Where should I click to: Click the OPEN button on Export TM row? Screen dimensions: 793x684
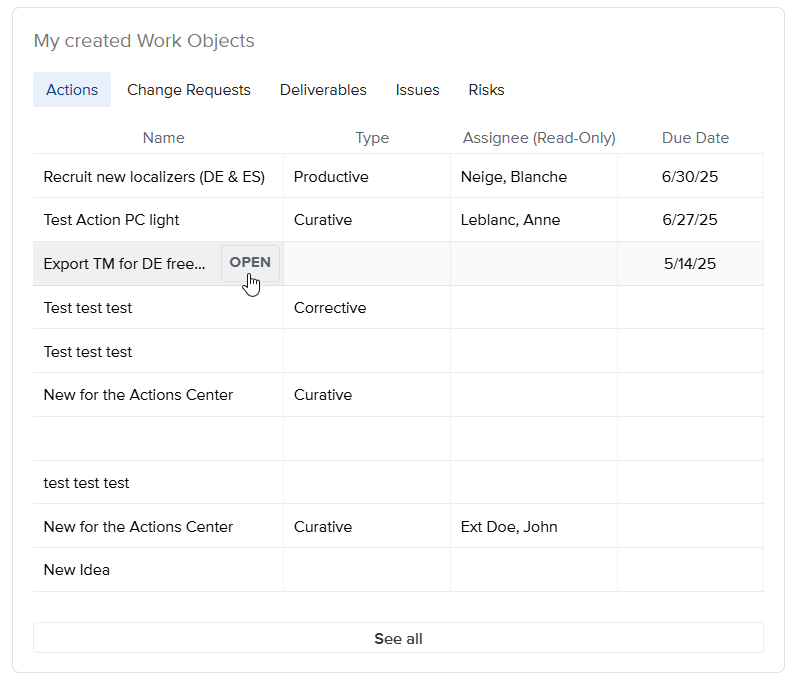(250, 263)
